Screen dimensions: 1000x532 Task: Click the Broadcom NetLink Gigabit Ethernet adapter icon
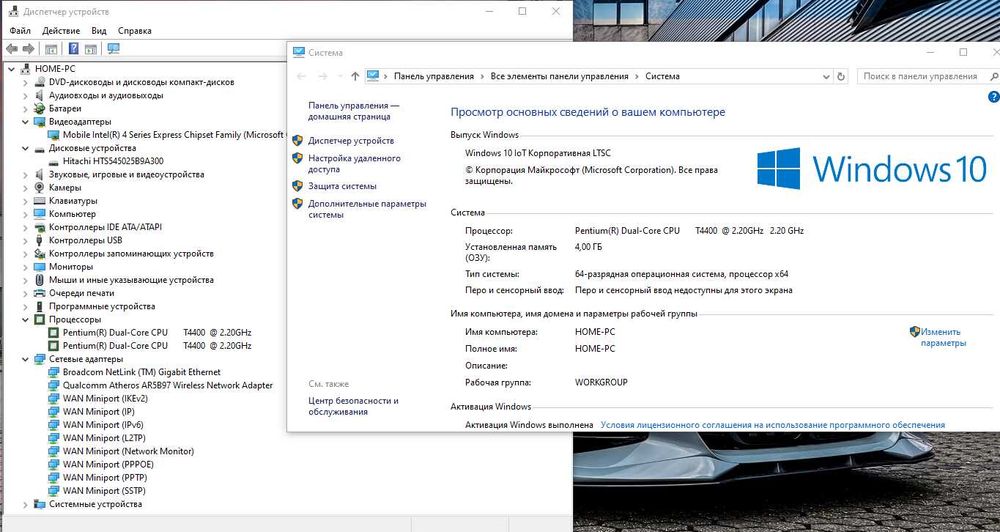[54, 372]
